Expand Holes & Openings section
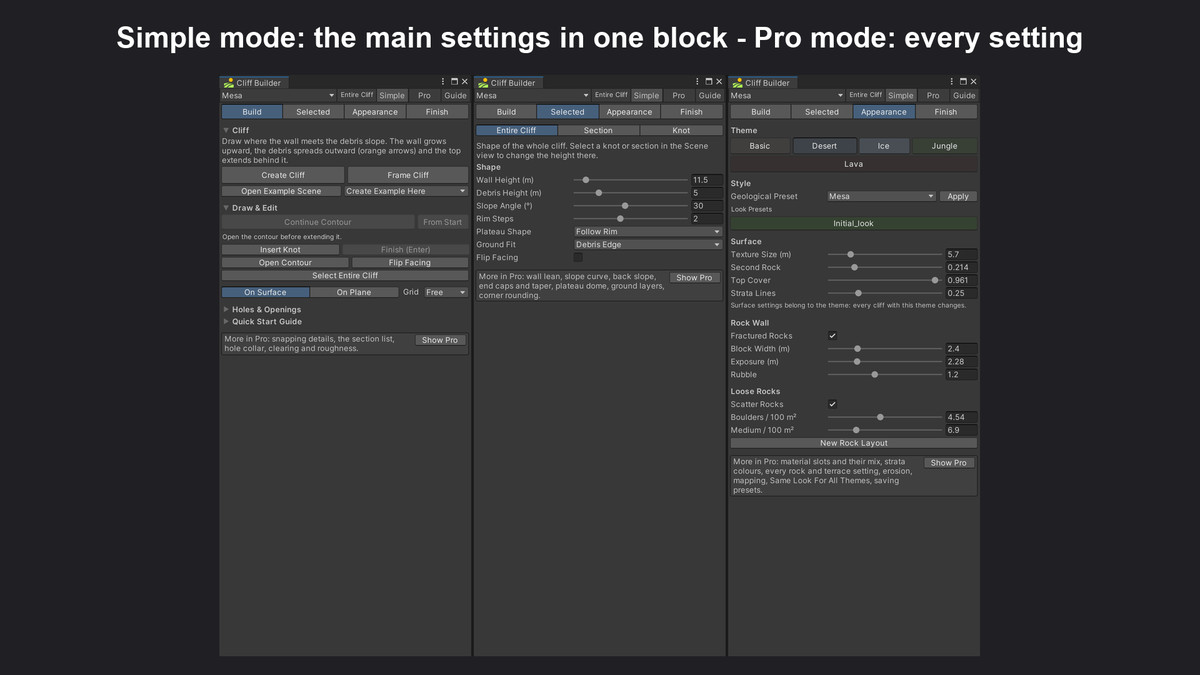This screenshot has height=675, width=1200. pos(226,310)
